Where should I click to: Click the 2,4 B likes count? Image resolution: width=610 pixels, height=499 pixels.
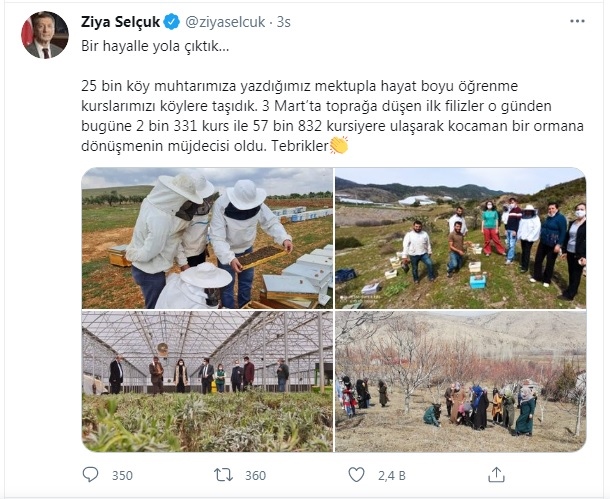click(392, 476)
